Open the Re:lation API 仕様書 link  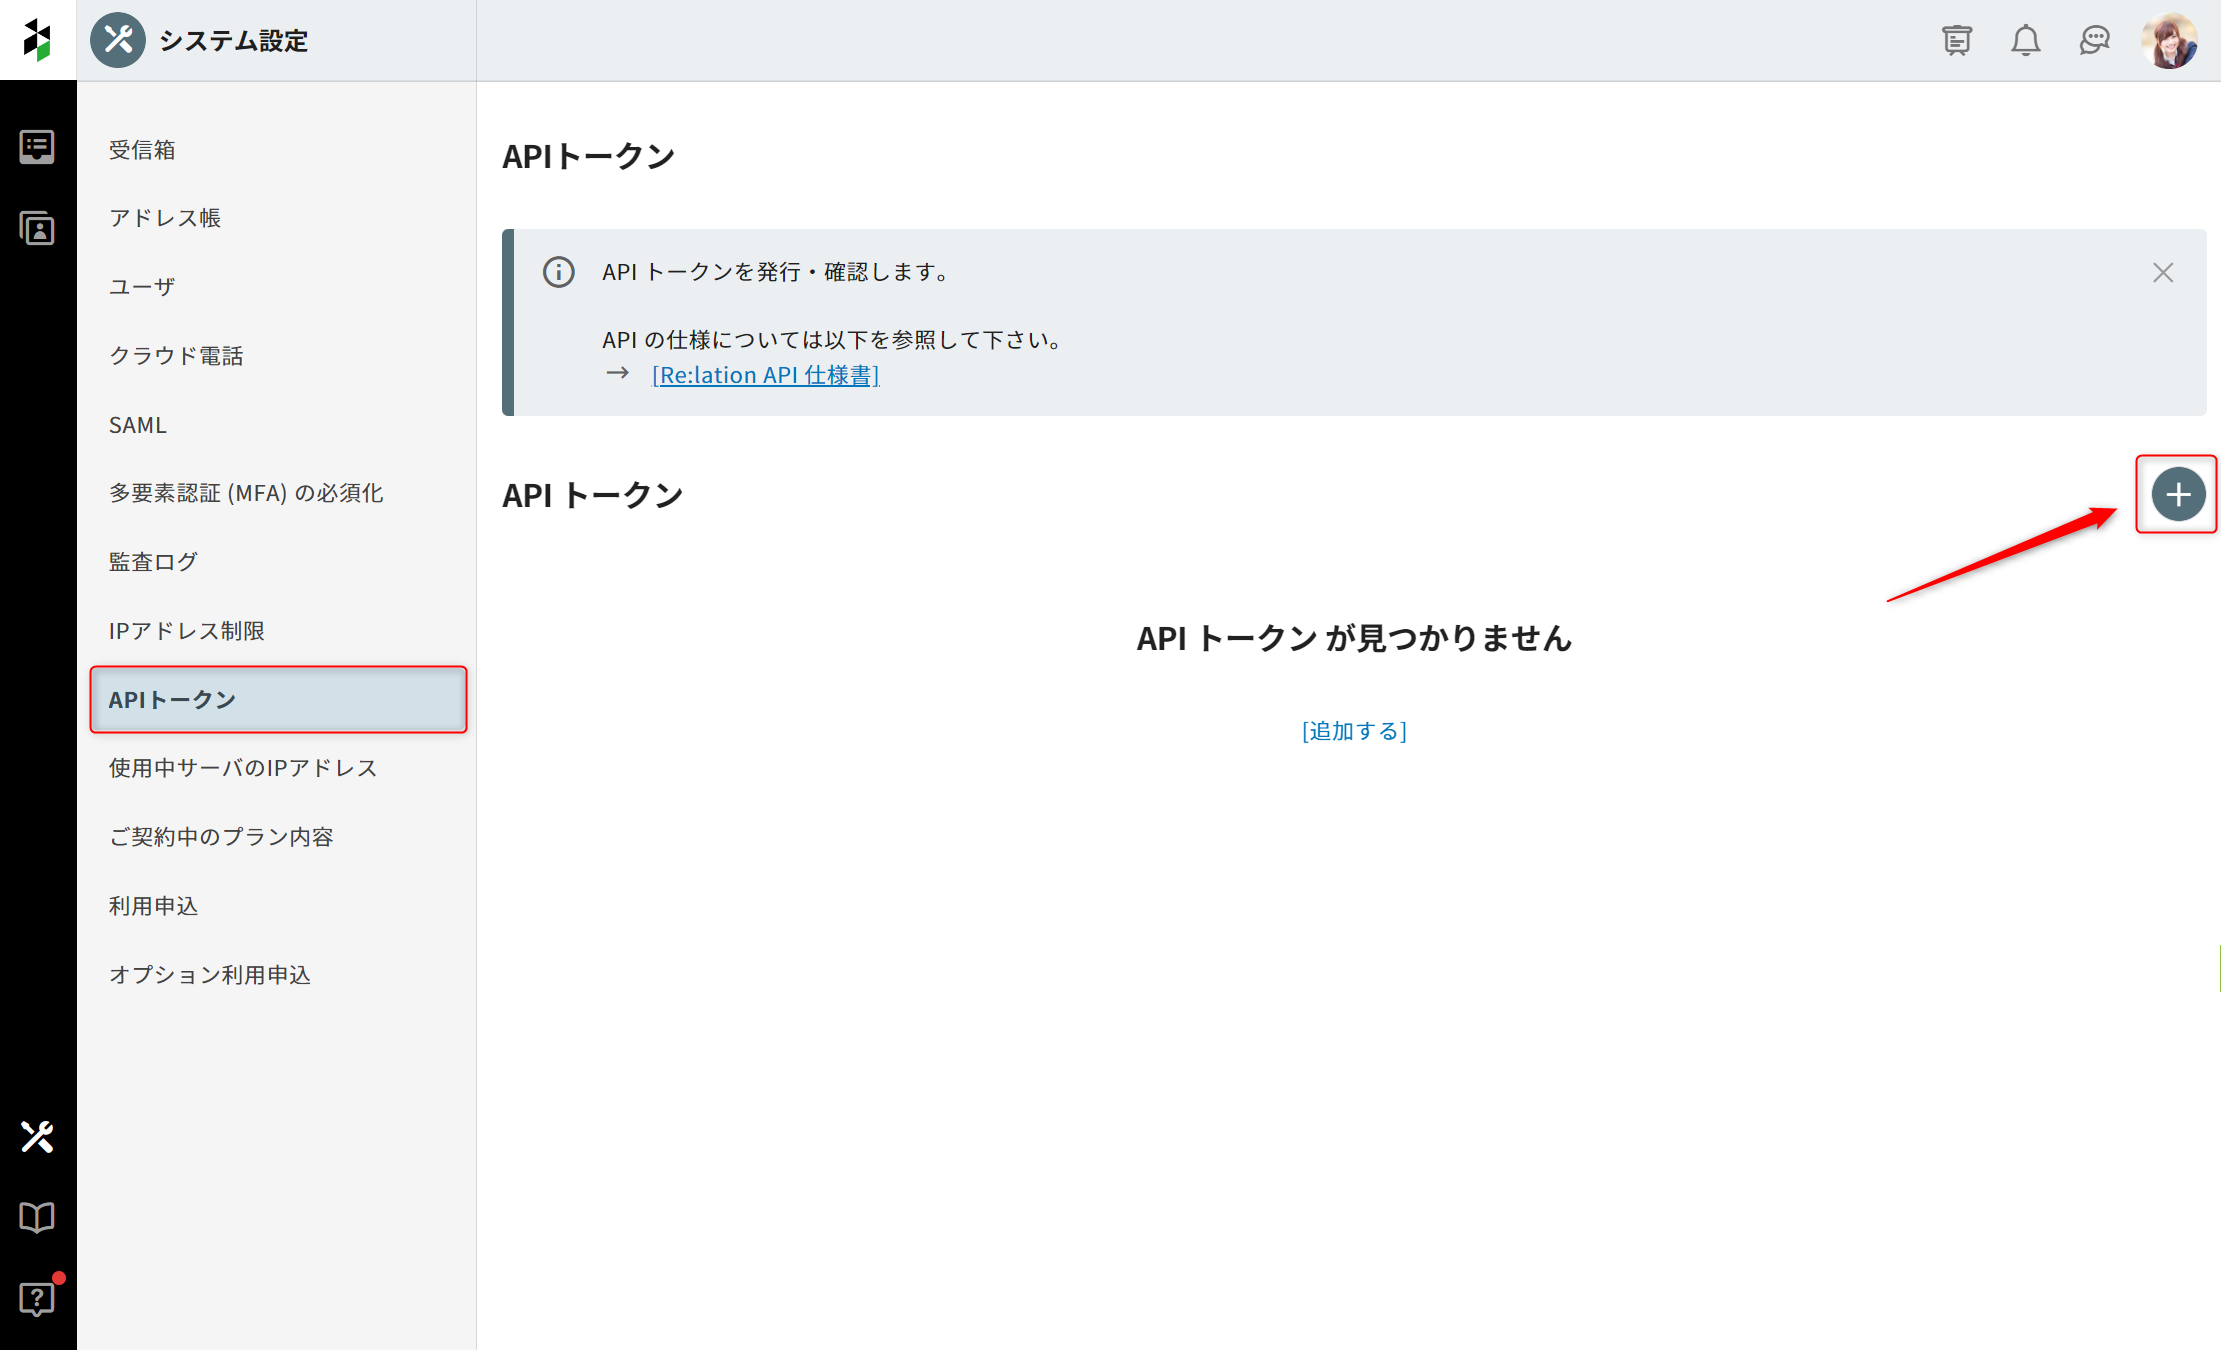pyautogui.click(x=765, y=375)
